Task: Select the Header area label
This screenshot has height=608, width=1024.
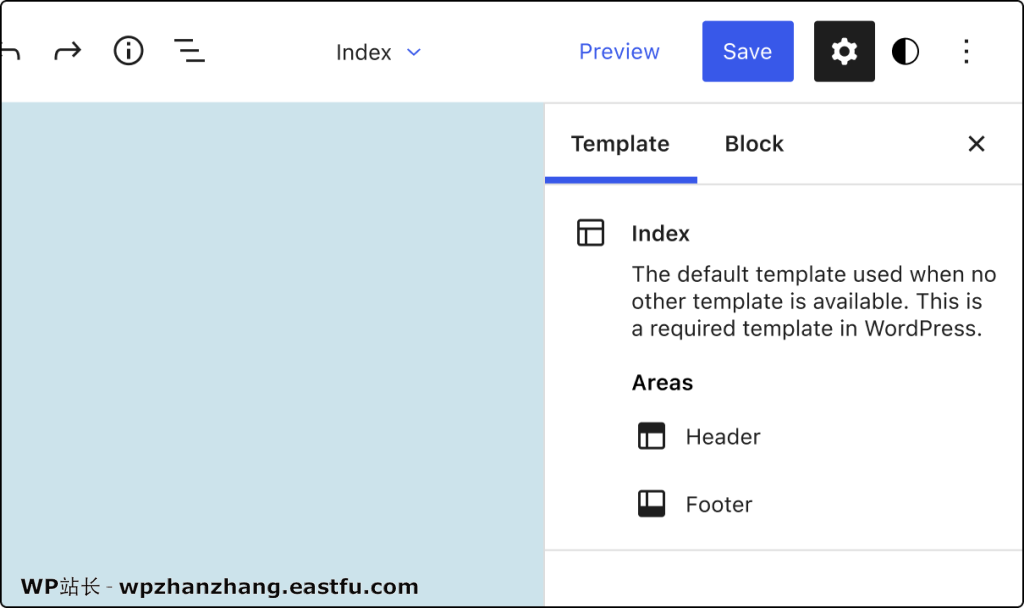Action: [723, 437]
